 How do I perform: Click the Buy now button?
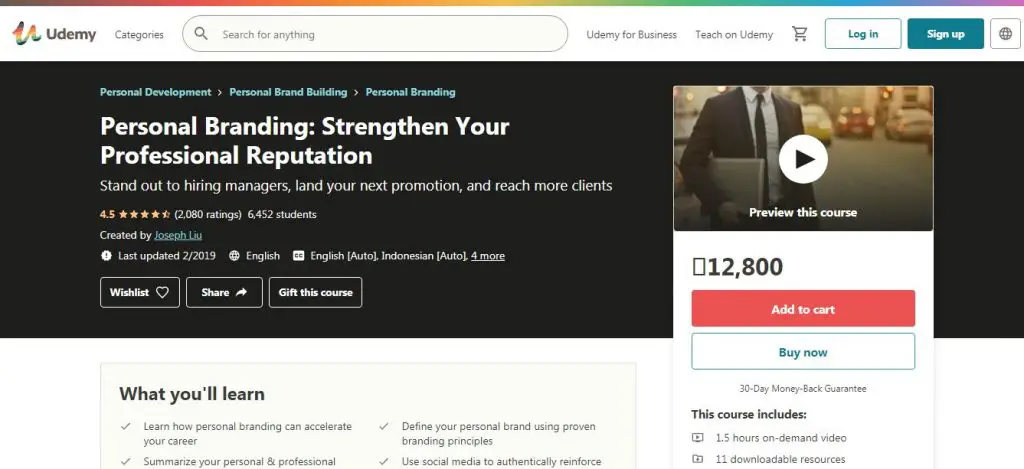pyautogui.click(x=803, y=352)
